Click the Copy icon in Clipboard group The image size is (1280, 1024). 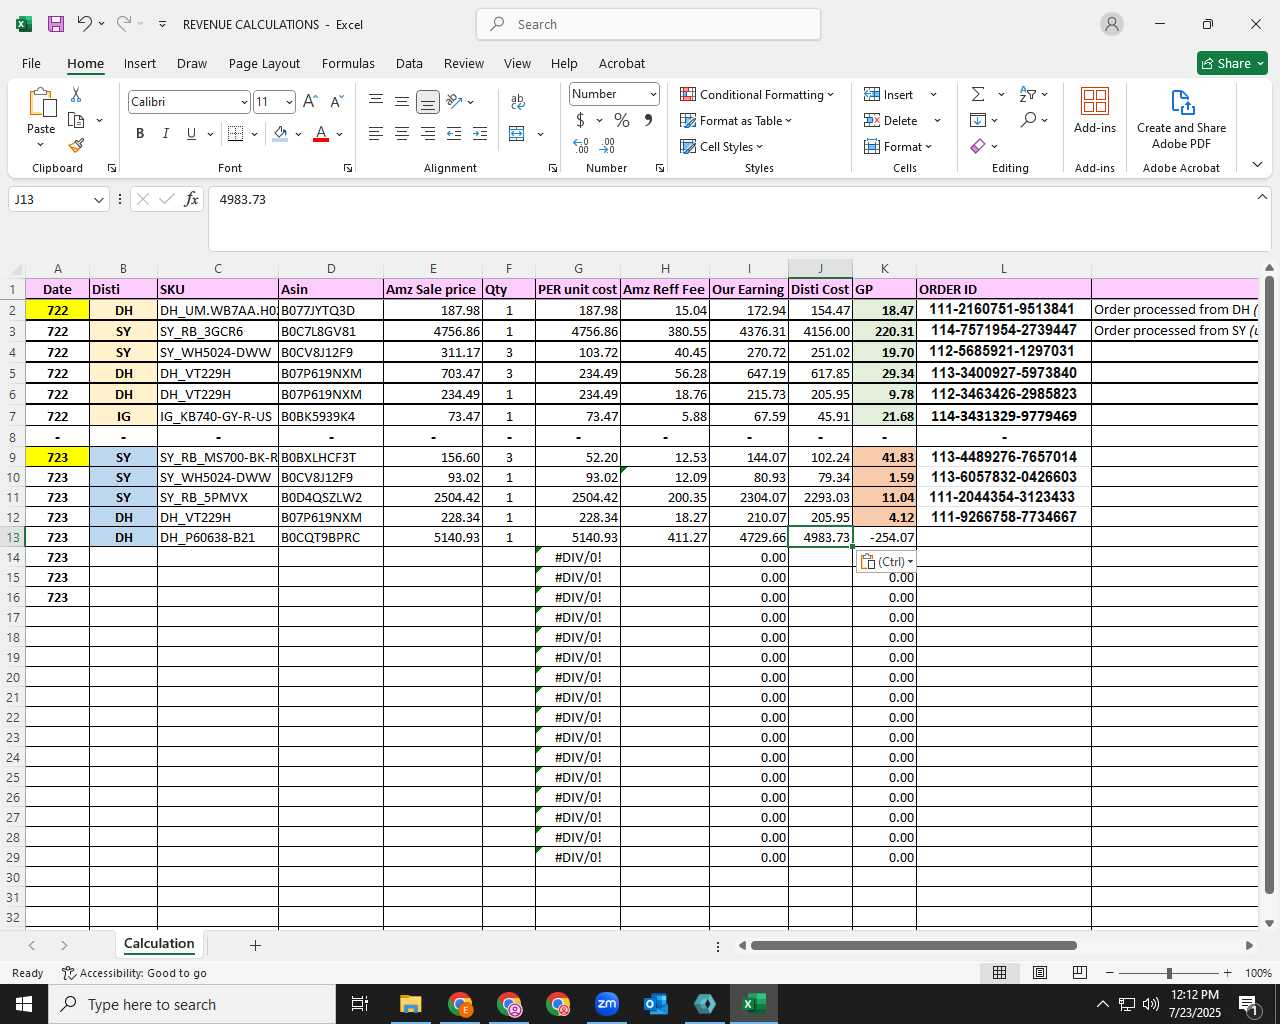point(76,120)
